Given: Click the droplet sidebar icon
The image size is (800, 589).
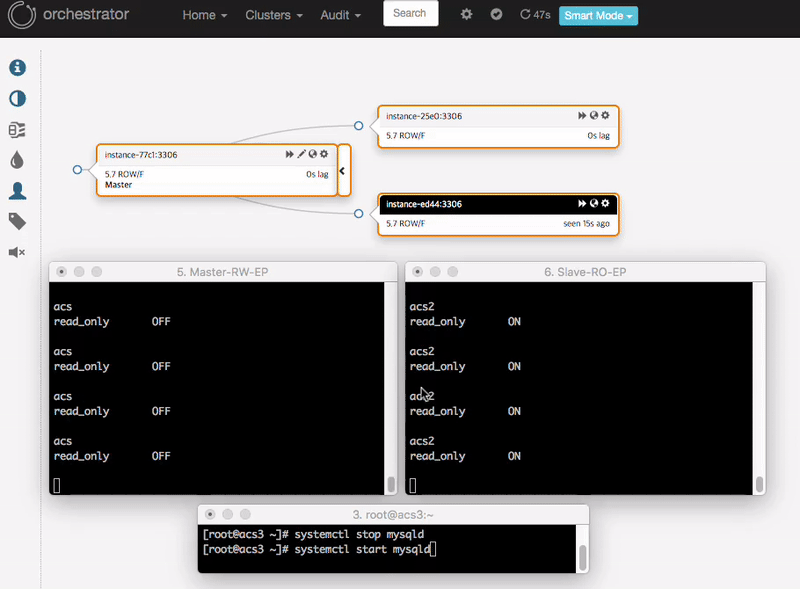Looking at the screenshot, I should coord(17,160).
